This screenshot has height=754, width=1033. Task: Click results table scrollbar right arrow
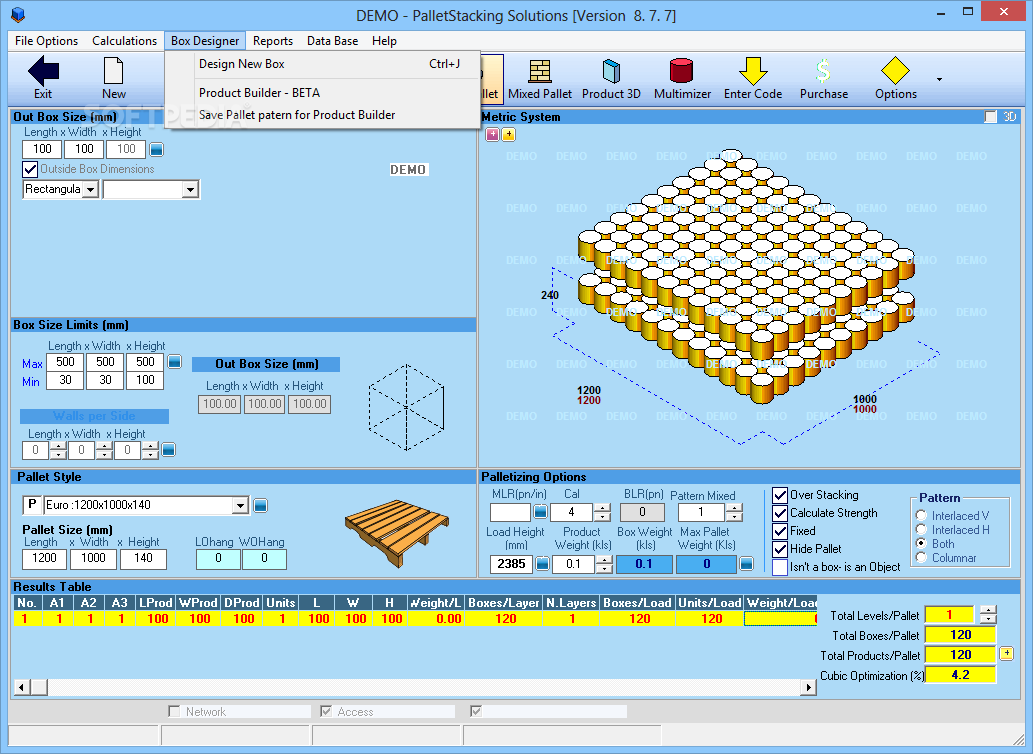point(808,687)
